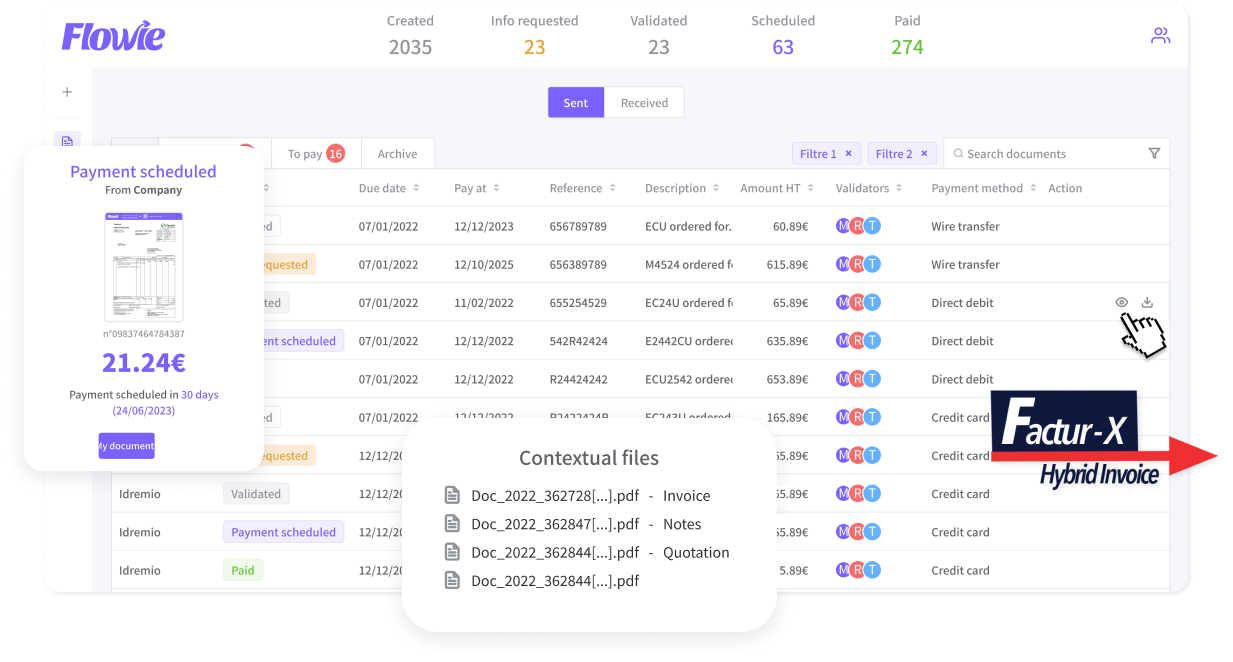Click the My document button
The width and height of the screenshot is (1233, 662).
point(126,446)
